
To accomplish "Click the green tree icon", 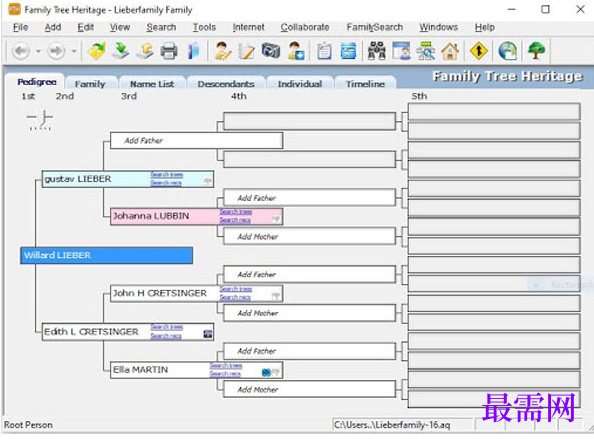I will point(536,51).
